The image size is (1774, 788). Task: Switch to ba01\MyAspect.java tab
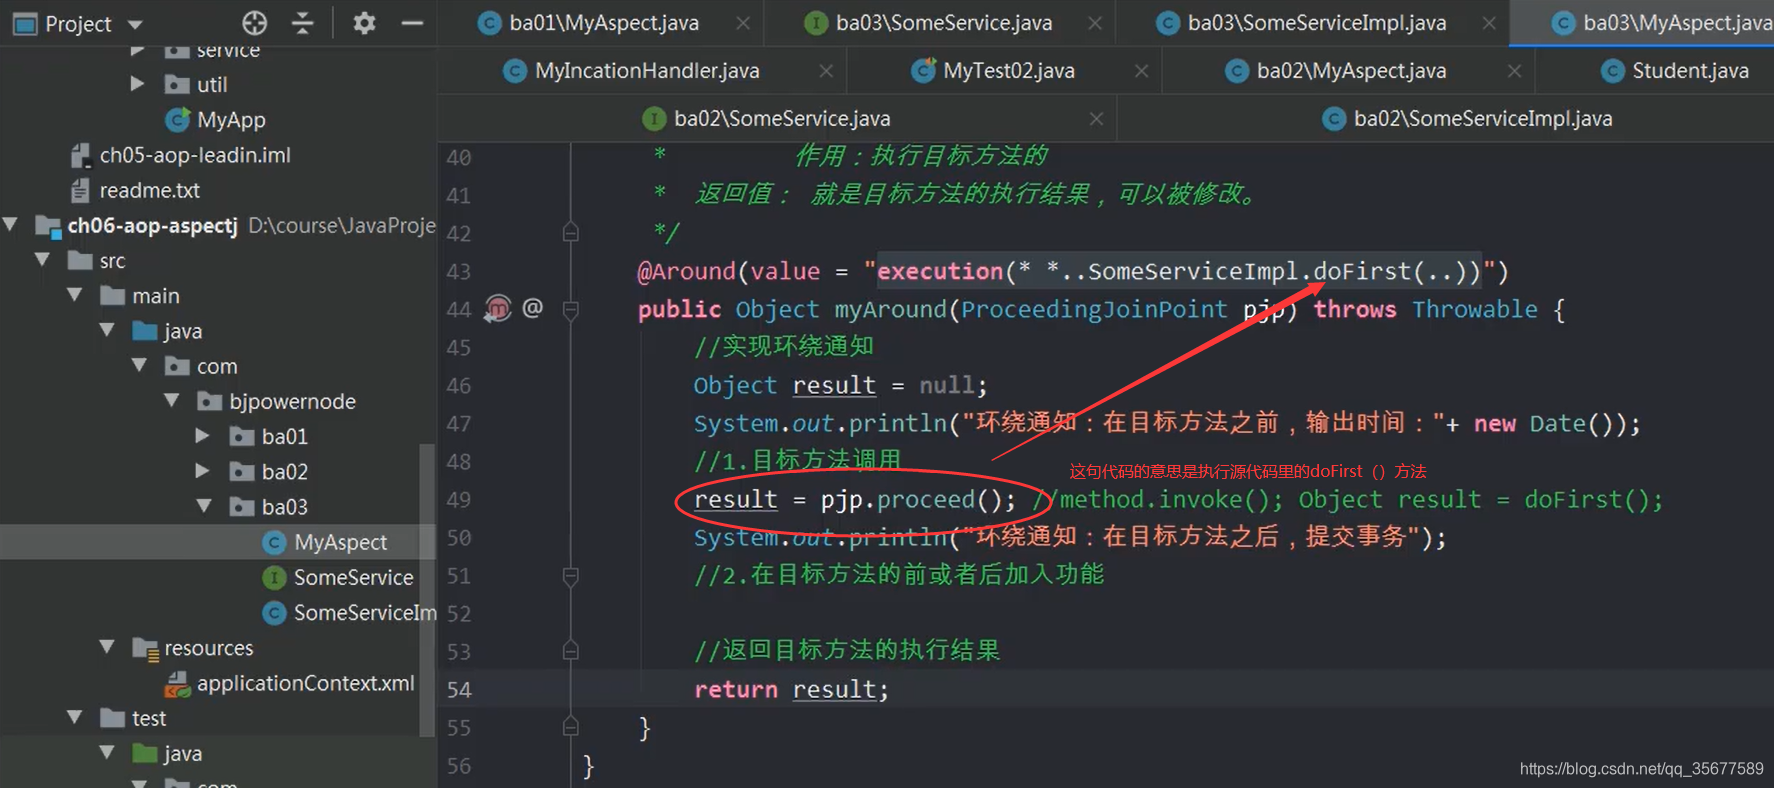[603, 23]
